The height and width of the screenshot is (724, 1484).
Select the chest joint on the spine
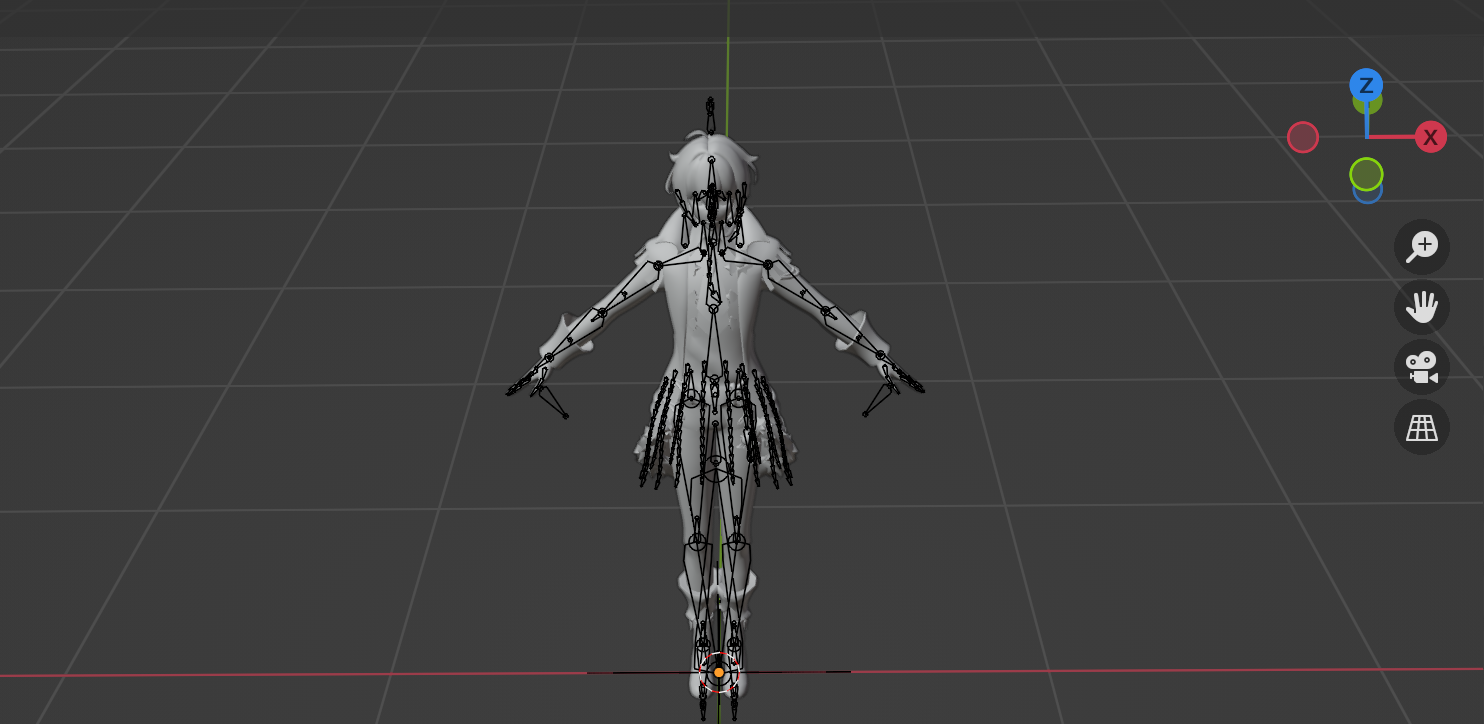[713, 309]
